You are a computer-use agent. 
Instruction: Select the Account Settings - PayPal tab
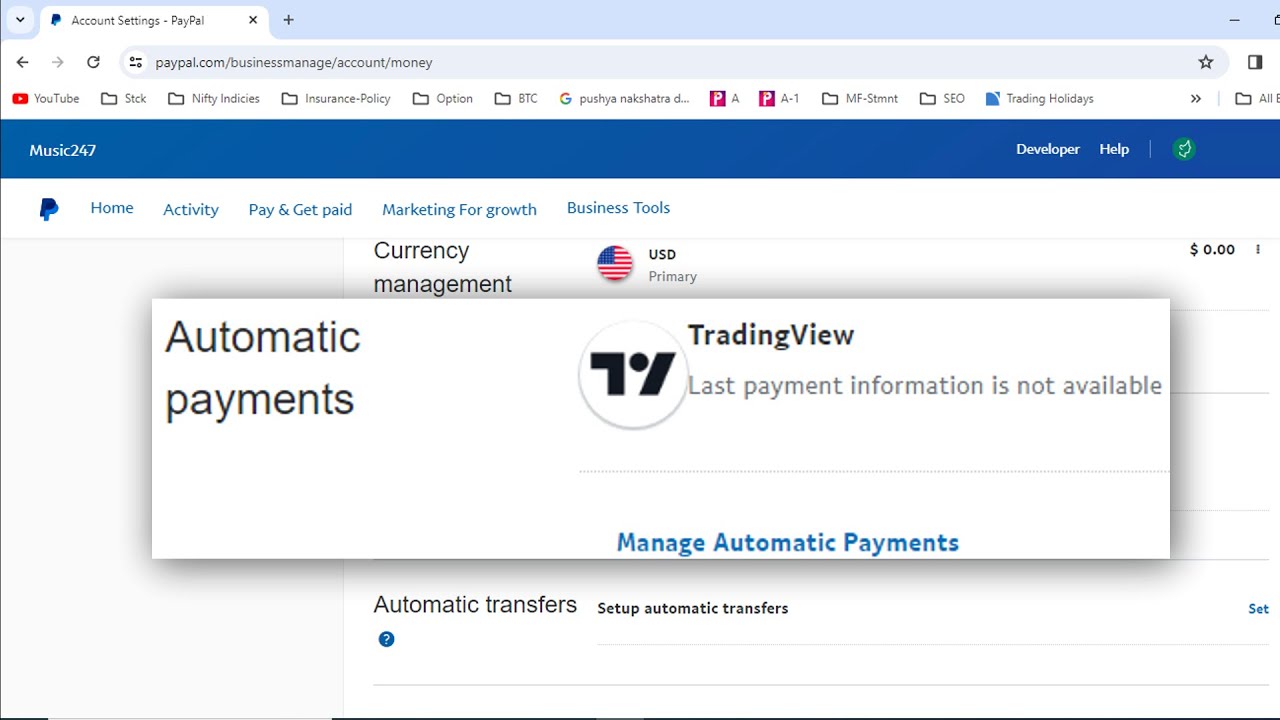point(155,20)
